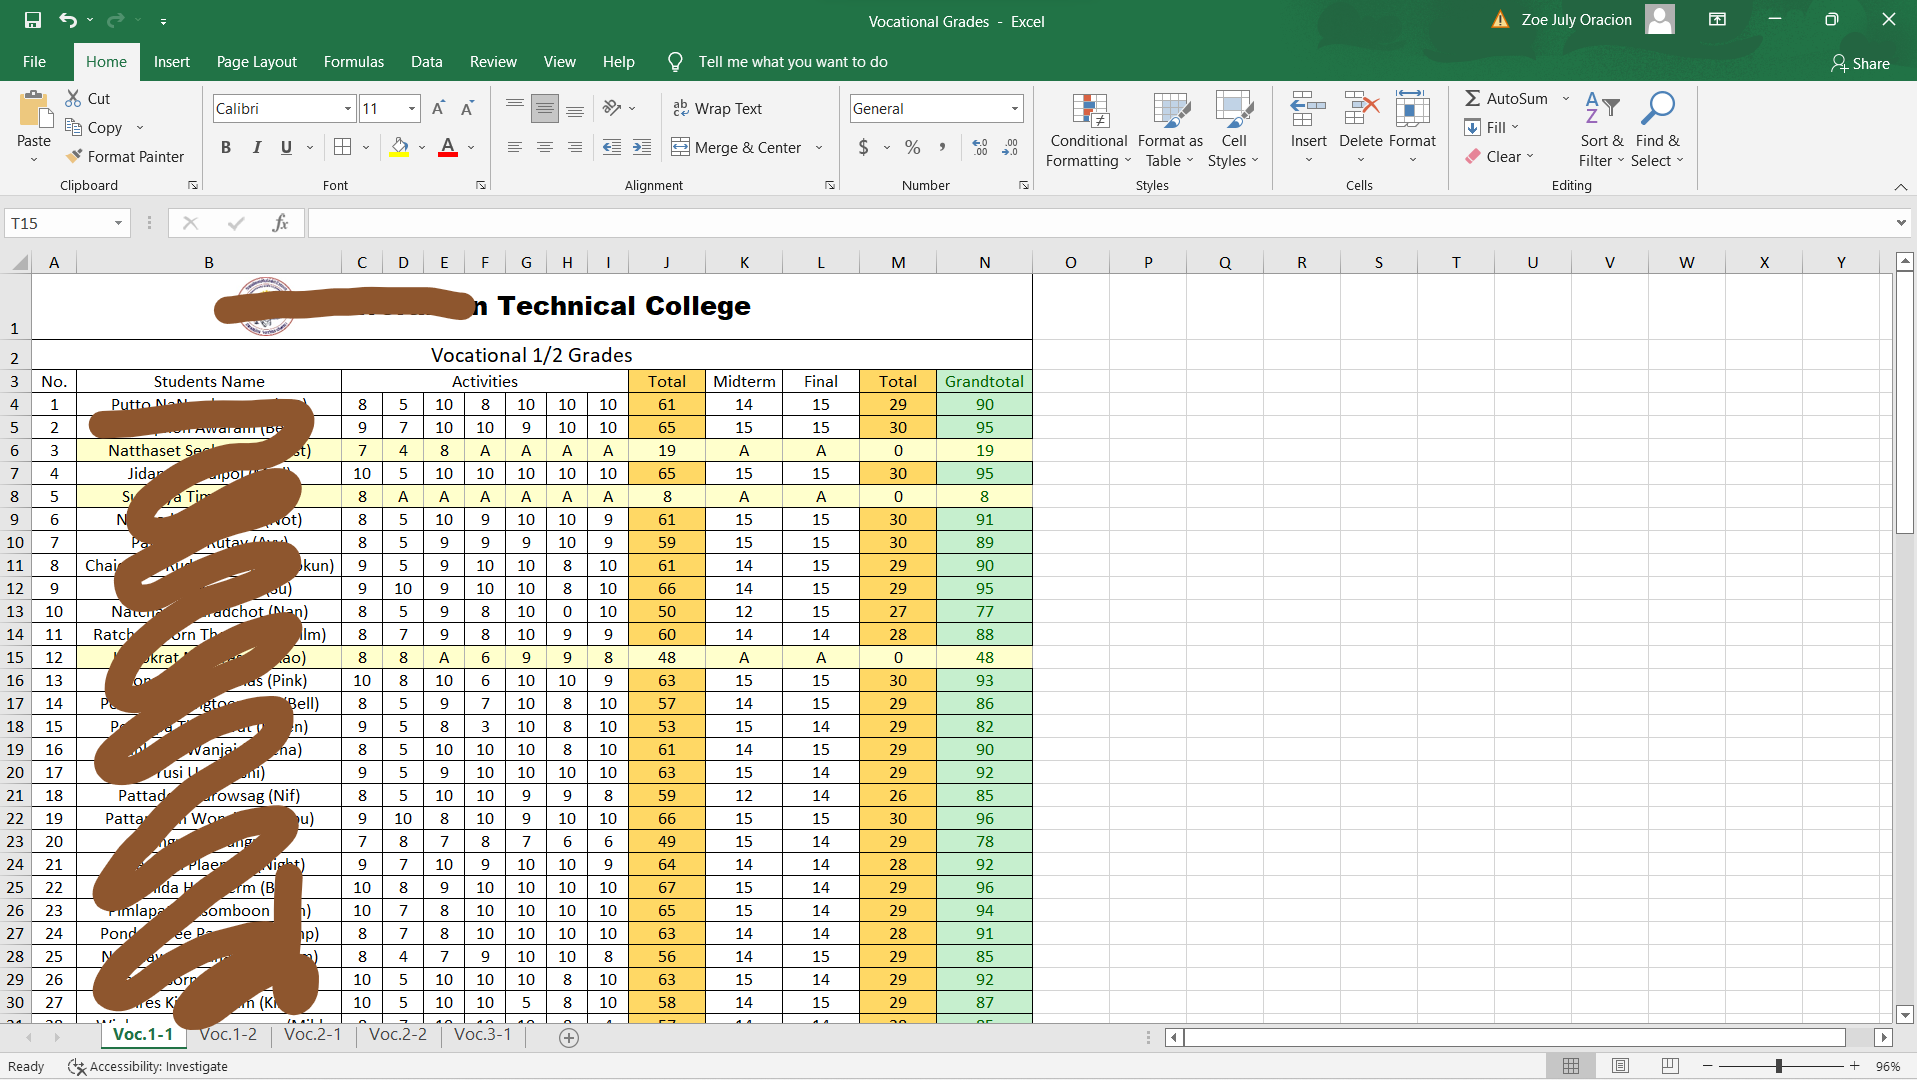
Task: Click the Undo arrow icon
Action: pos(68,20)
